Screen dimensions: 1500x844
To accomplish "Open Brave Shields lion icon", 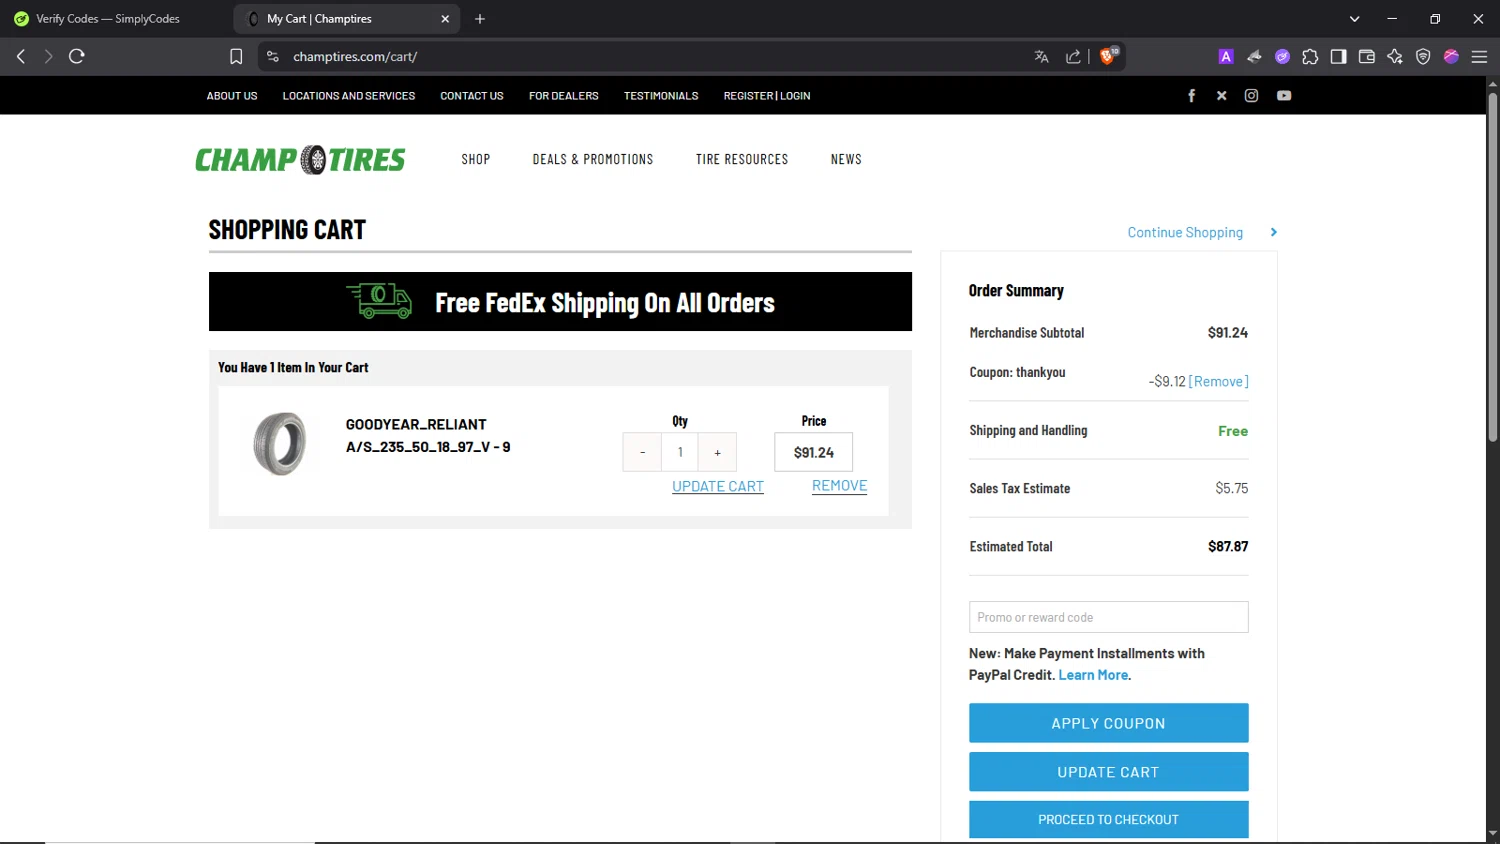I will coord(1108,56).
